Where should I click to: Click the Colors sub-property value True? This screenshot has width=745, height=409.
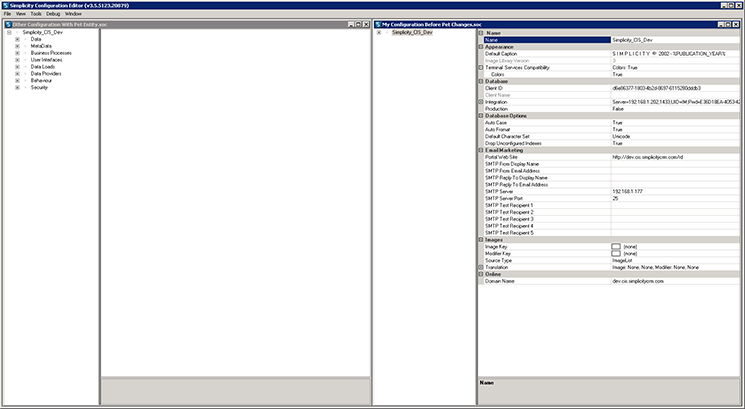pos(675,75)
